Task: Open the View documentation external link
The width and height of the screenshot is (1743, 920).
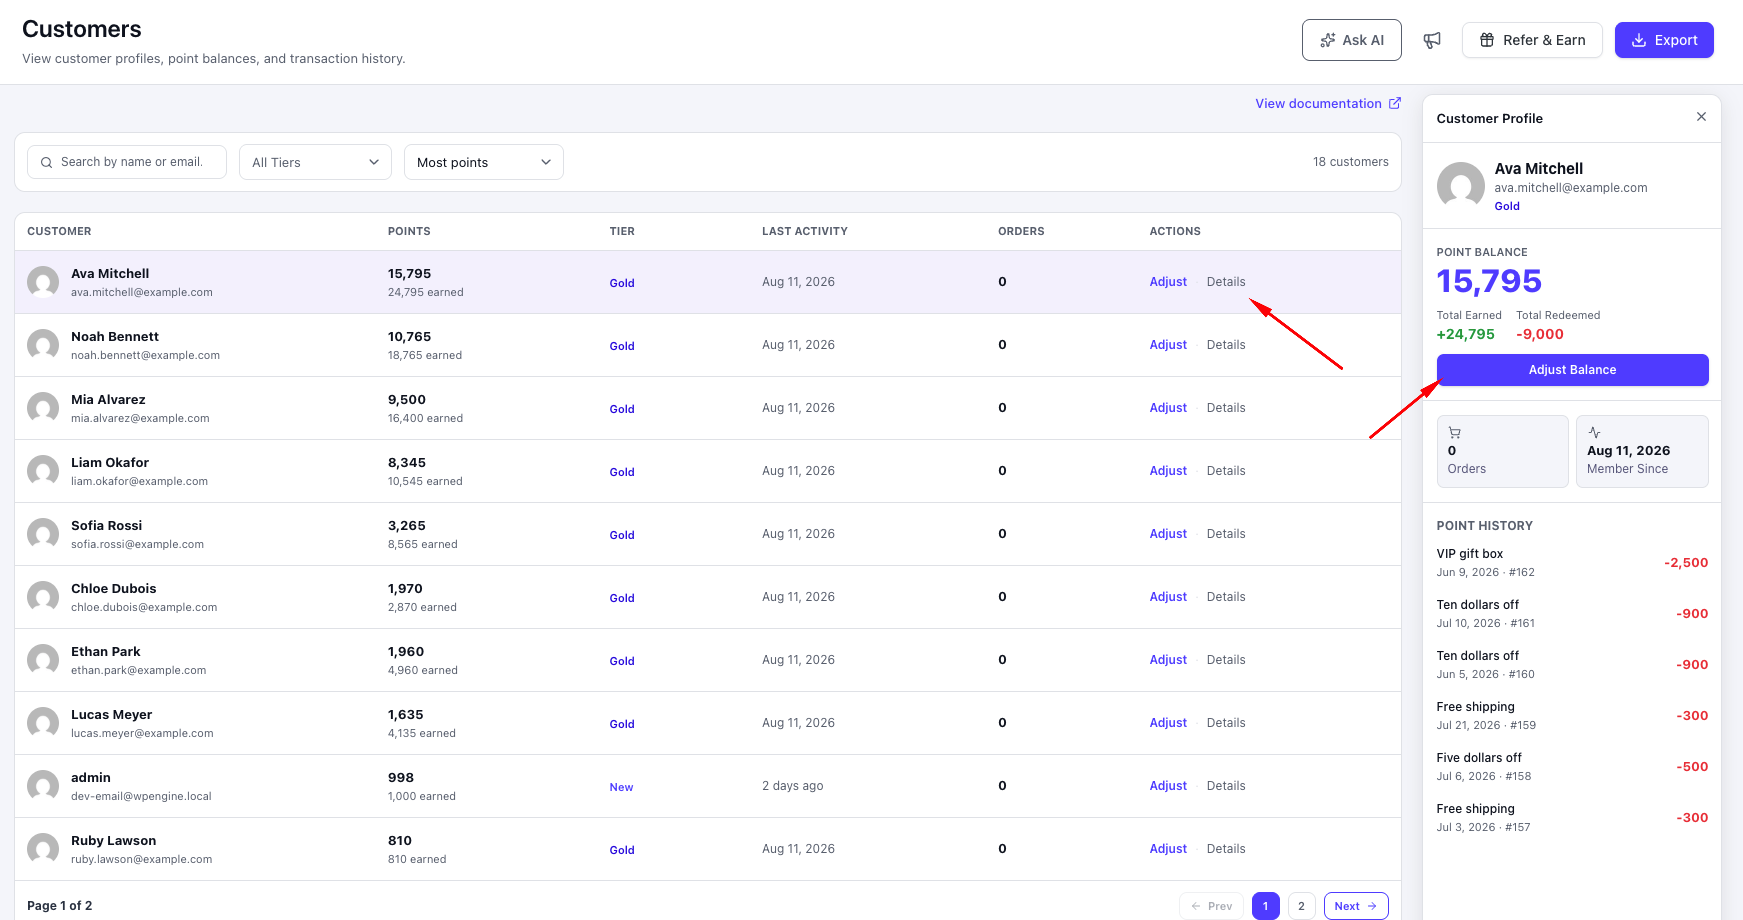Action: click(x=1328, y=103)
